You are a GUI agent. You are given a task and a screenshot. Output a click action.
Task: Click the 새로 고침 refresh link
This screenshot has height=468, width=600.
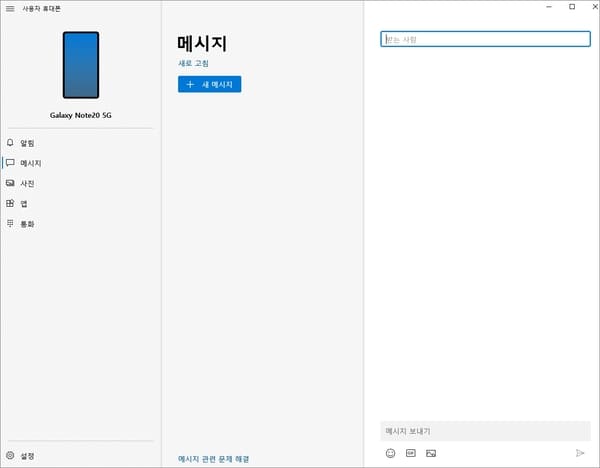coord(193,64)
